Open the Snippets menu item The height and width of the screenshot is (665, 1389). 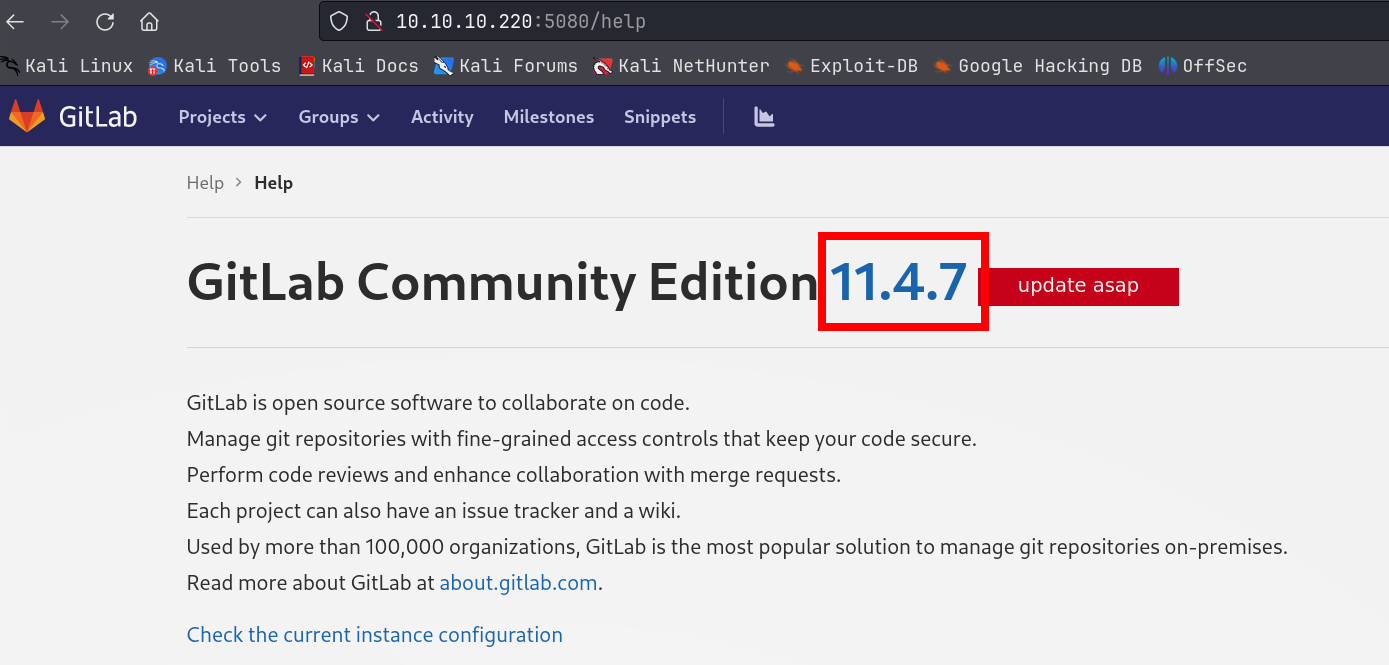(660, 117)
